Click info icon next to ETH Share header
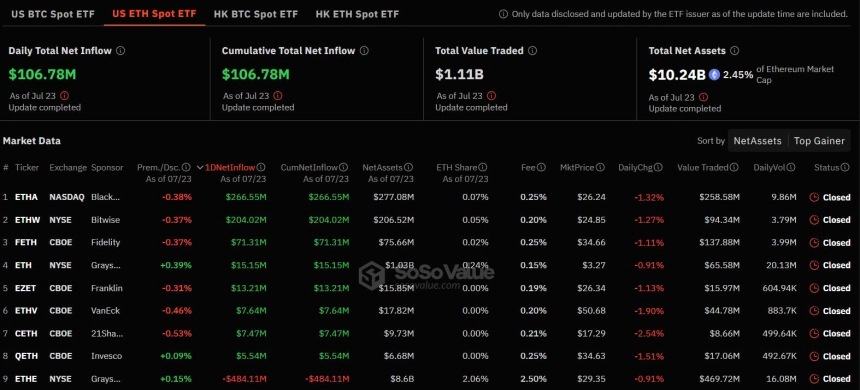 (x=483, y=167)
